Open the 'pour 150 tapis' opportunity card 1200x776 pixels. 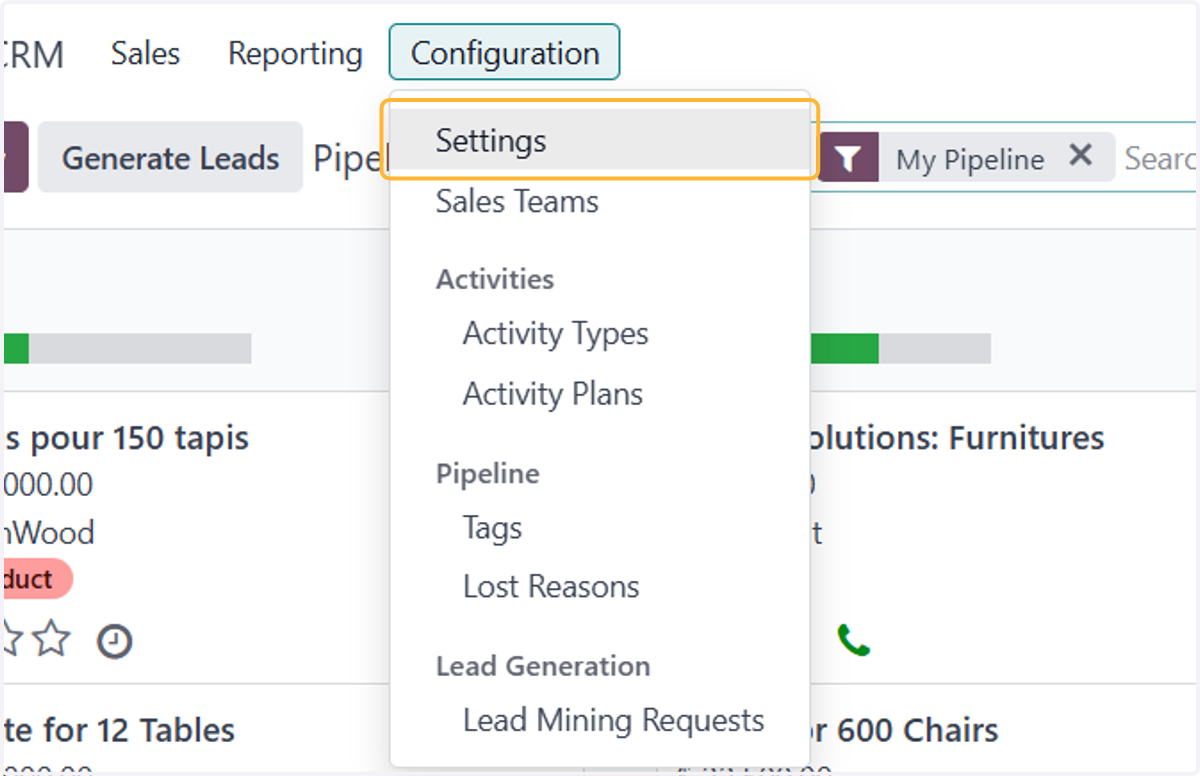coord(126,437)
